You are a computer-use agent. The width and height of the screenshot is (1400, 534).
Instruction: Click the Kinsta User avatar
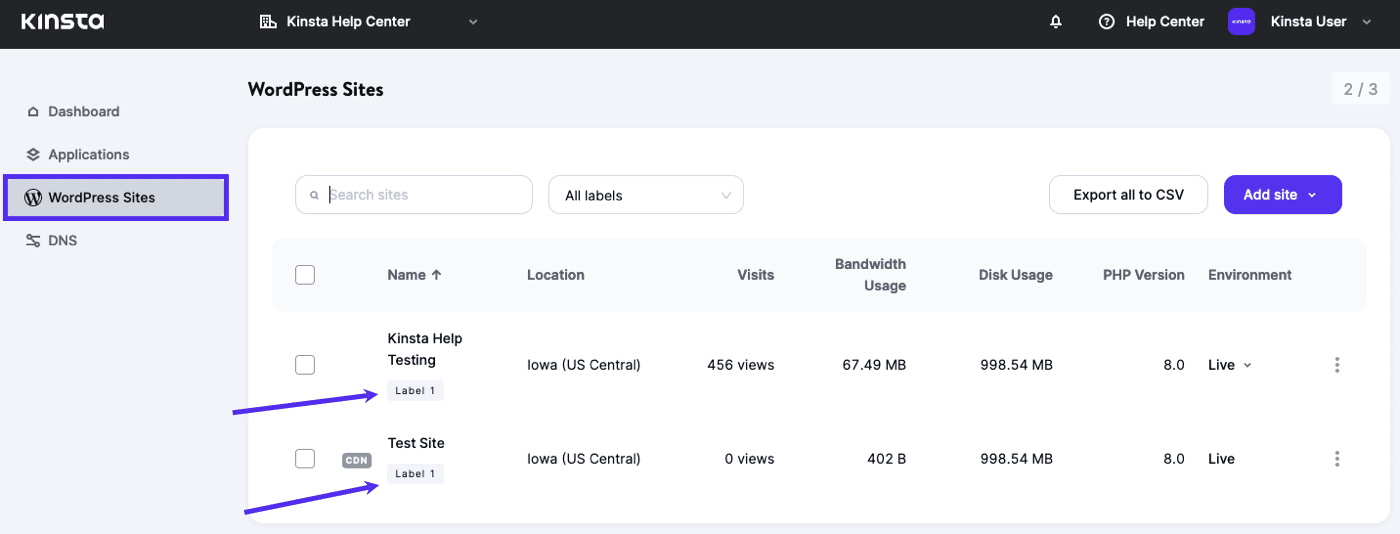pos(1241,22)
